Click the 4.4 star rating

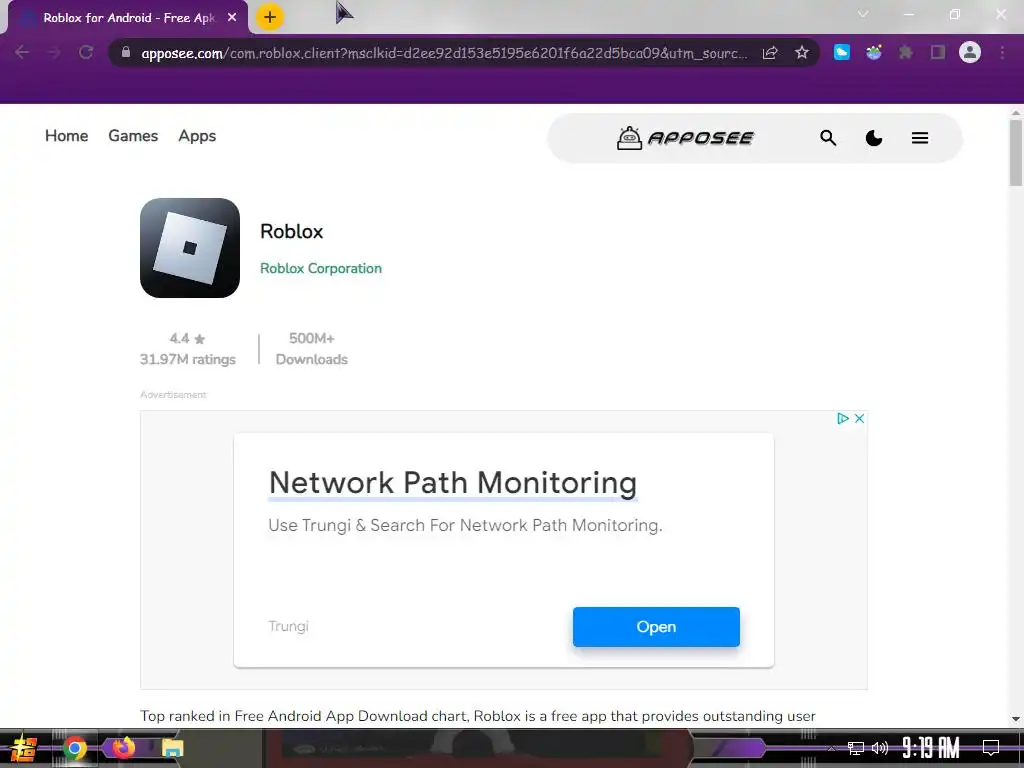[187, 338]
